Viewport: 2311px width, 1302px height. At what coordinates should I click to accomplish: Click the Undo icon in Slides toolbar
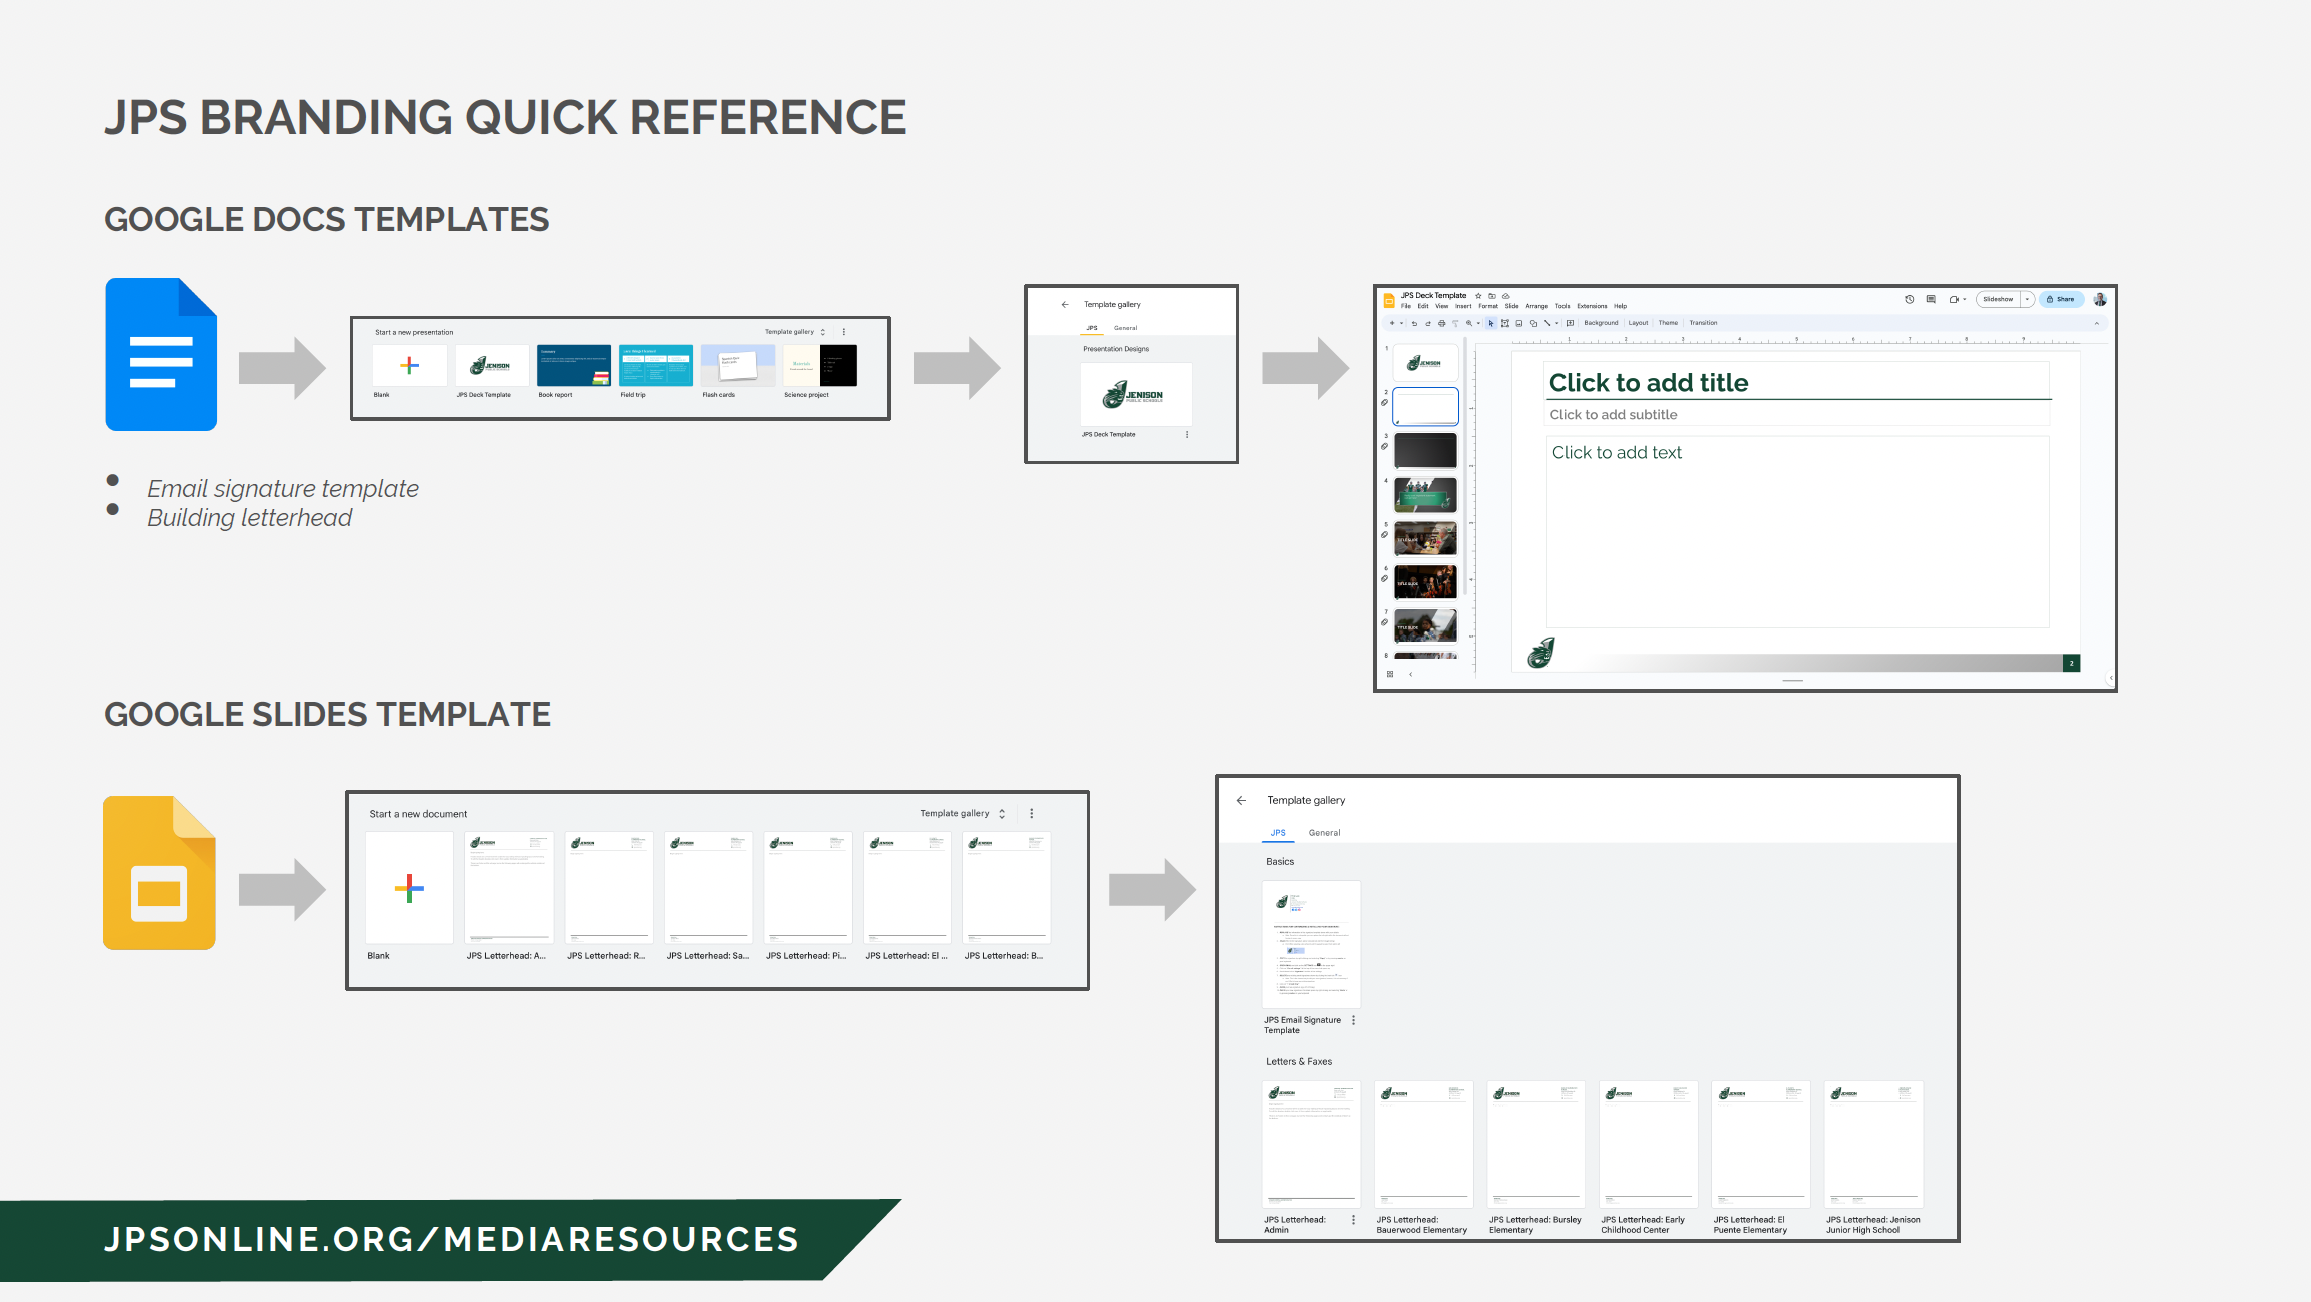click(x=1414, y=323)
